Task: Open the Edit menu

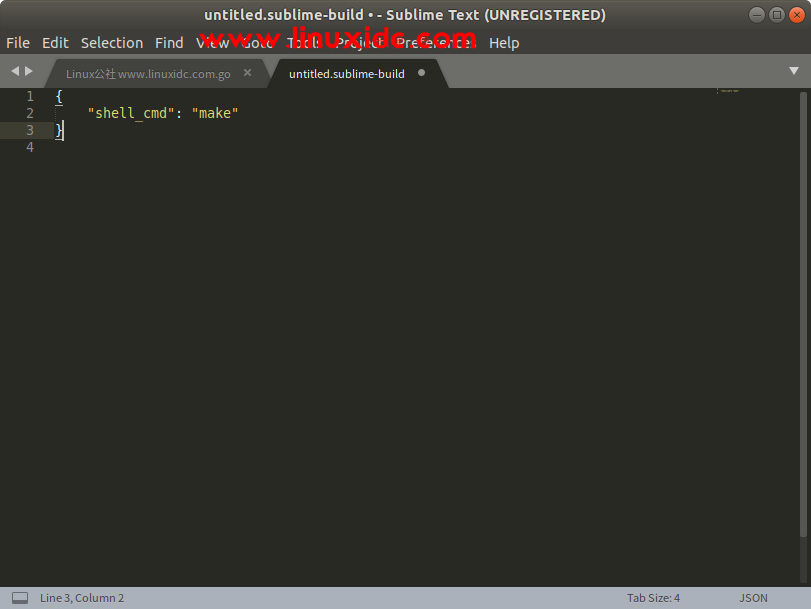Action: [x=55, y=43]
